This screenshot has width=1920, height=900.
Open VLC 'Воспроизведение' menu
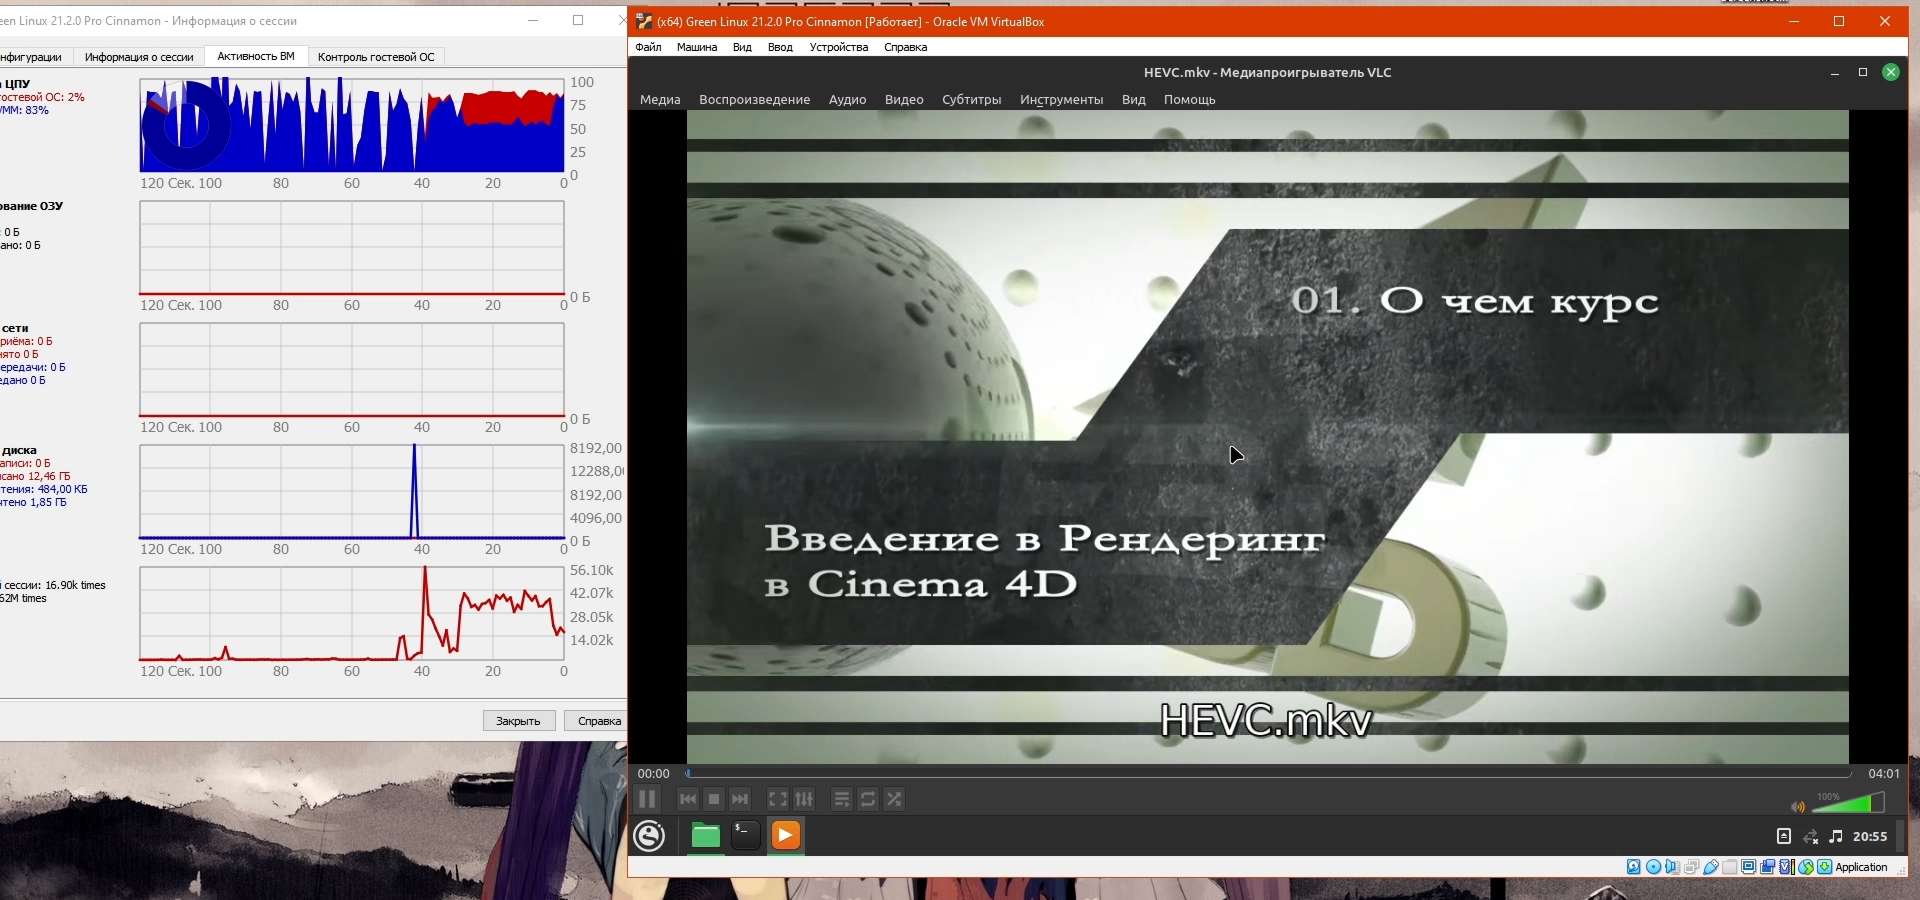pyautogui.click(x=755, y=100)
